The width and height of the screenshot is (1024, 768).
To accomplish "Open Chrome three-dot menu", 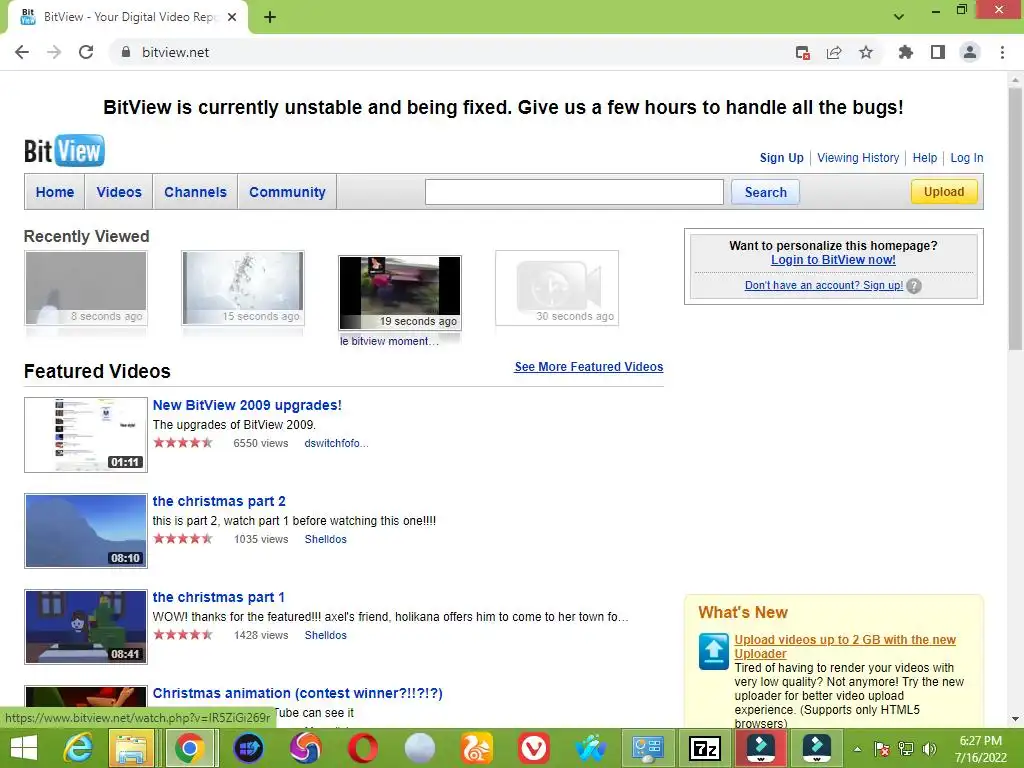I will click(x=1002, y=52).
